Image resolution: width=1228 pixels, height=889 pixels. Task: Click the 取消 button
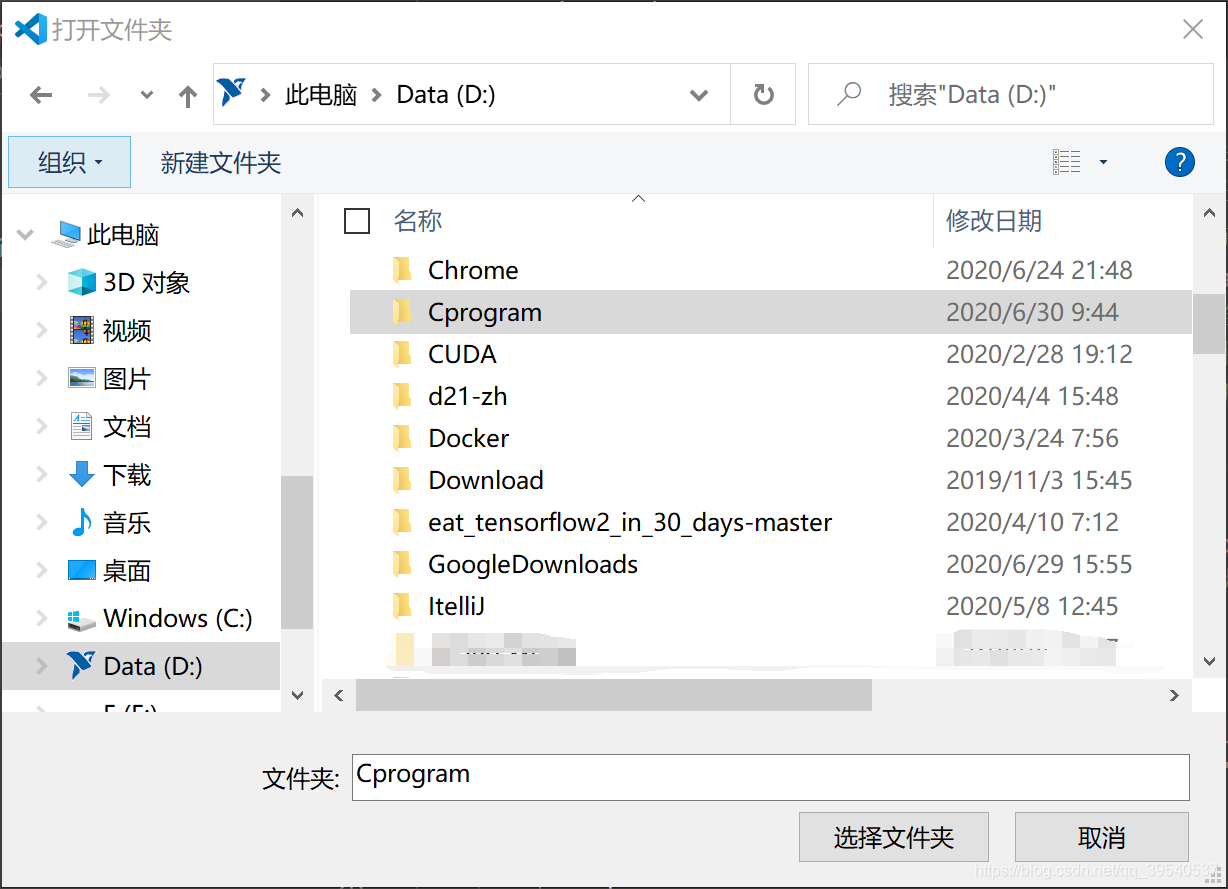(x=1101, y=837)
